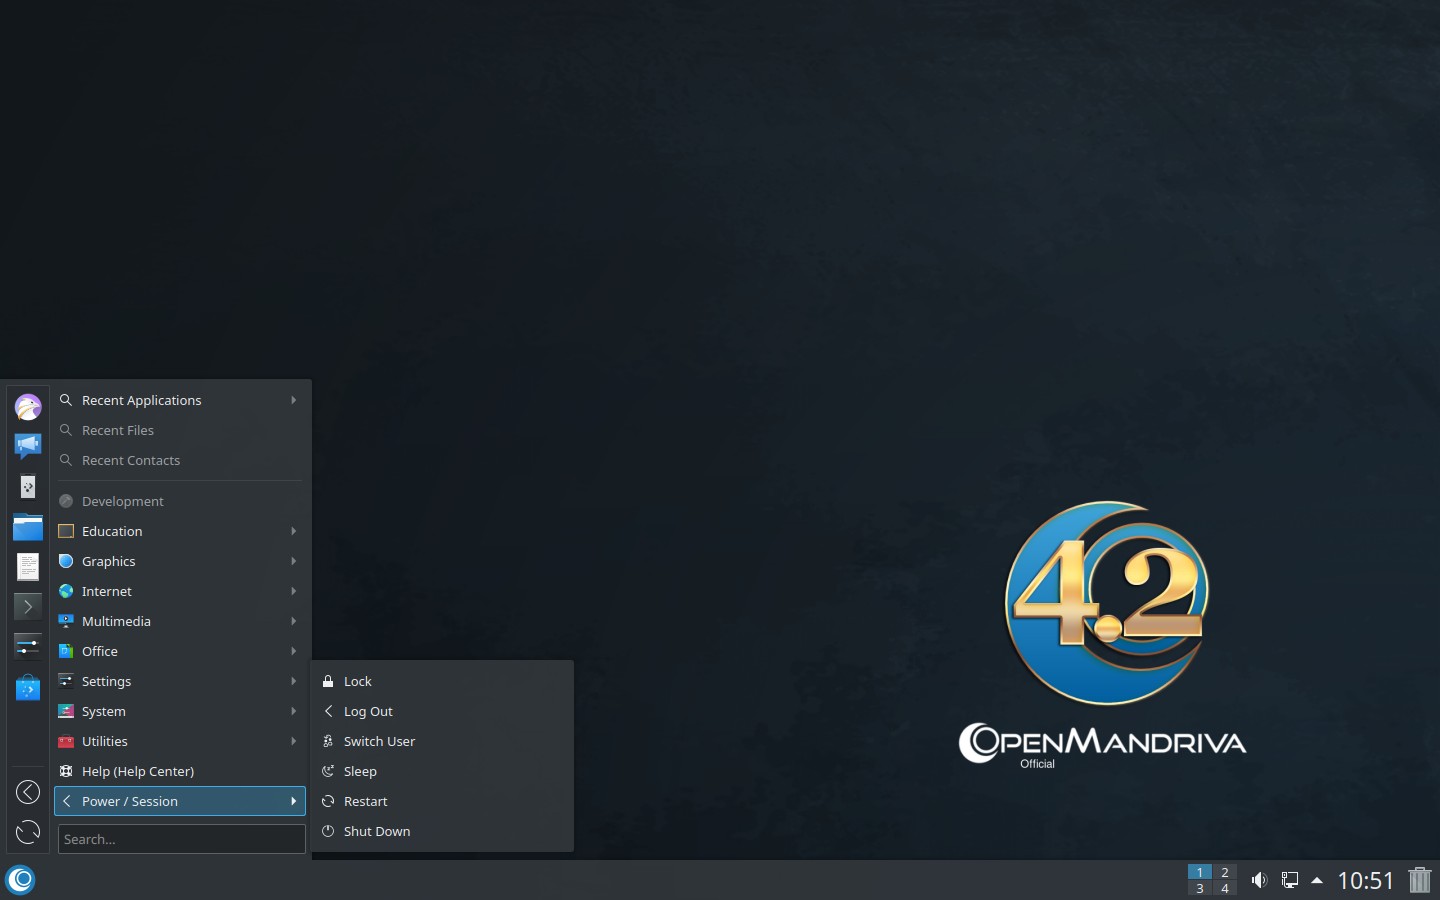Select Shut Down from power submenu
1440x900 pixels.
pos(377,831)
